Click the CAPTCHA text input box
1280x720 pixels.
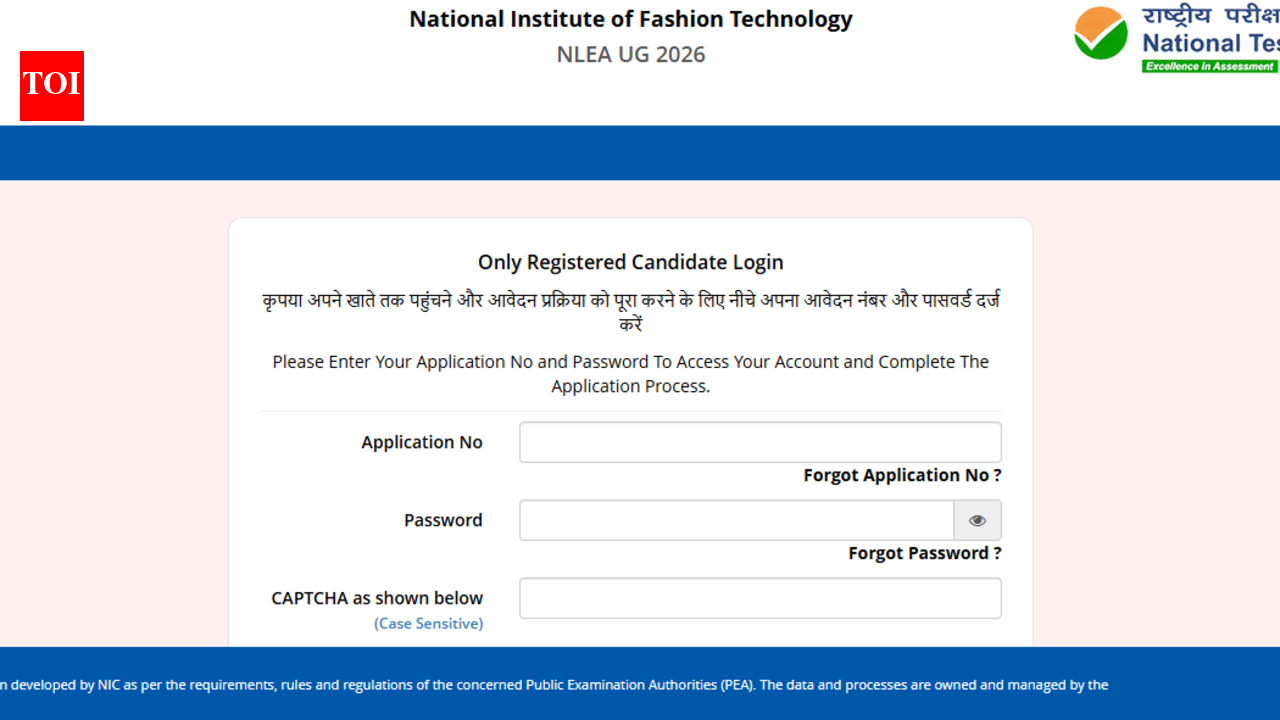[760, 598]
